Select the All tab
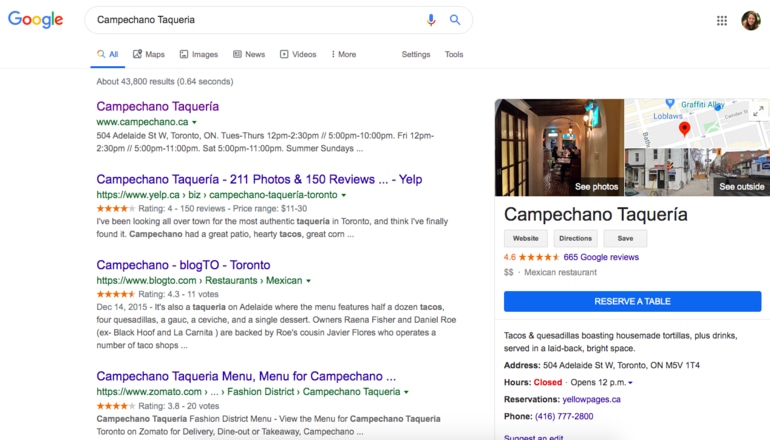The width and height of the screenshot is (770, 440). pyautogui.click(x=108, y=55)
